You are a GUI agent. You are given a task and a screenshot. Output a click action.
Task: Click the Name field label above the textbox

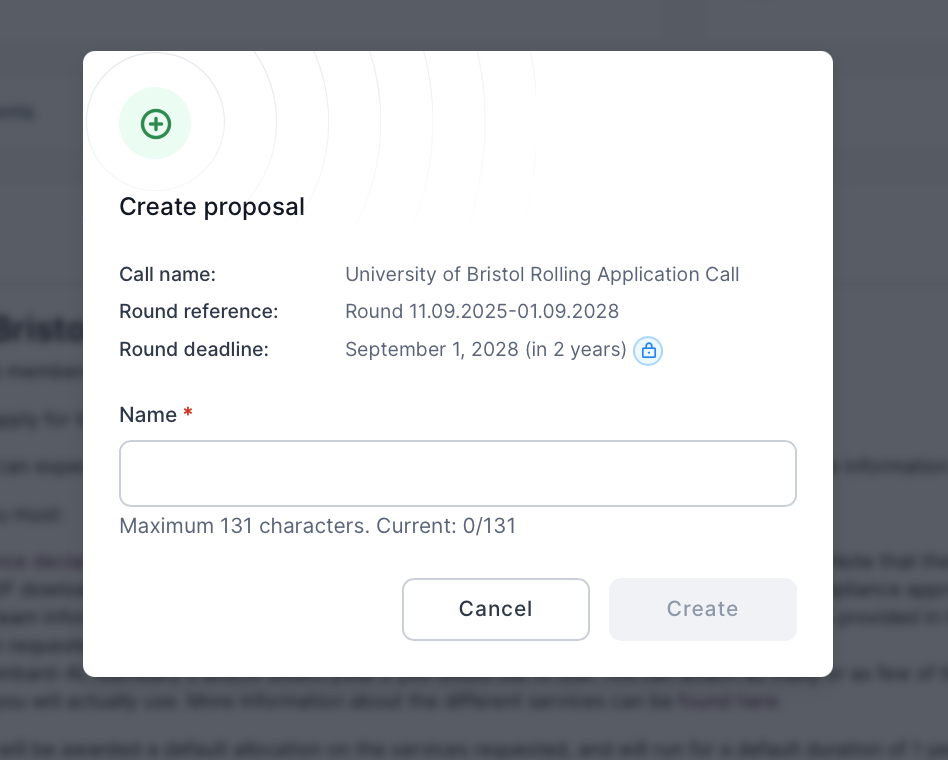coord(149,414)
